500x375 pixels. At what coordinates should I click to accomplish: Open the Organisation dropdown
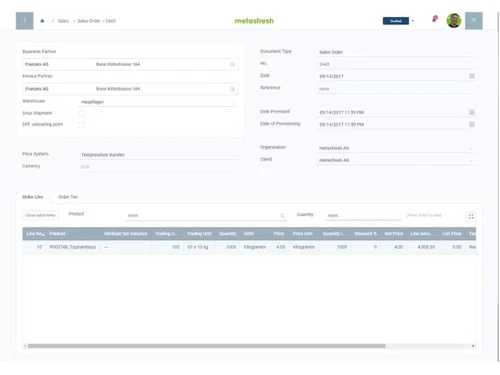(x=396, y=148)
